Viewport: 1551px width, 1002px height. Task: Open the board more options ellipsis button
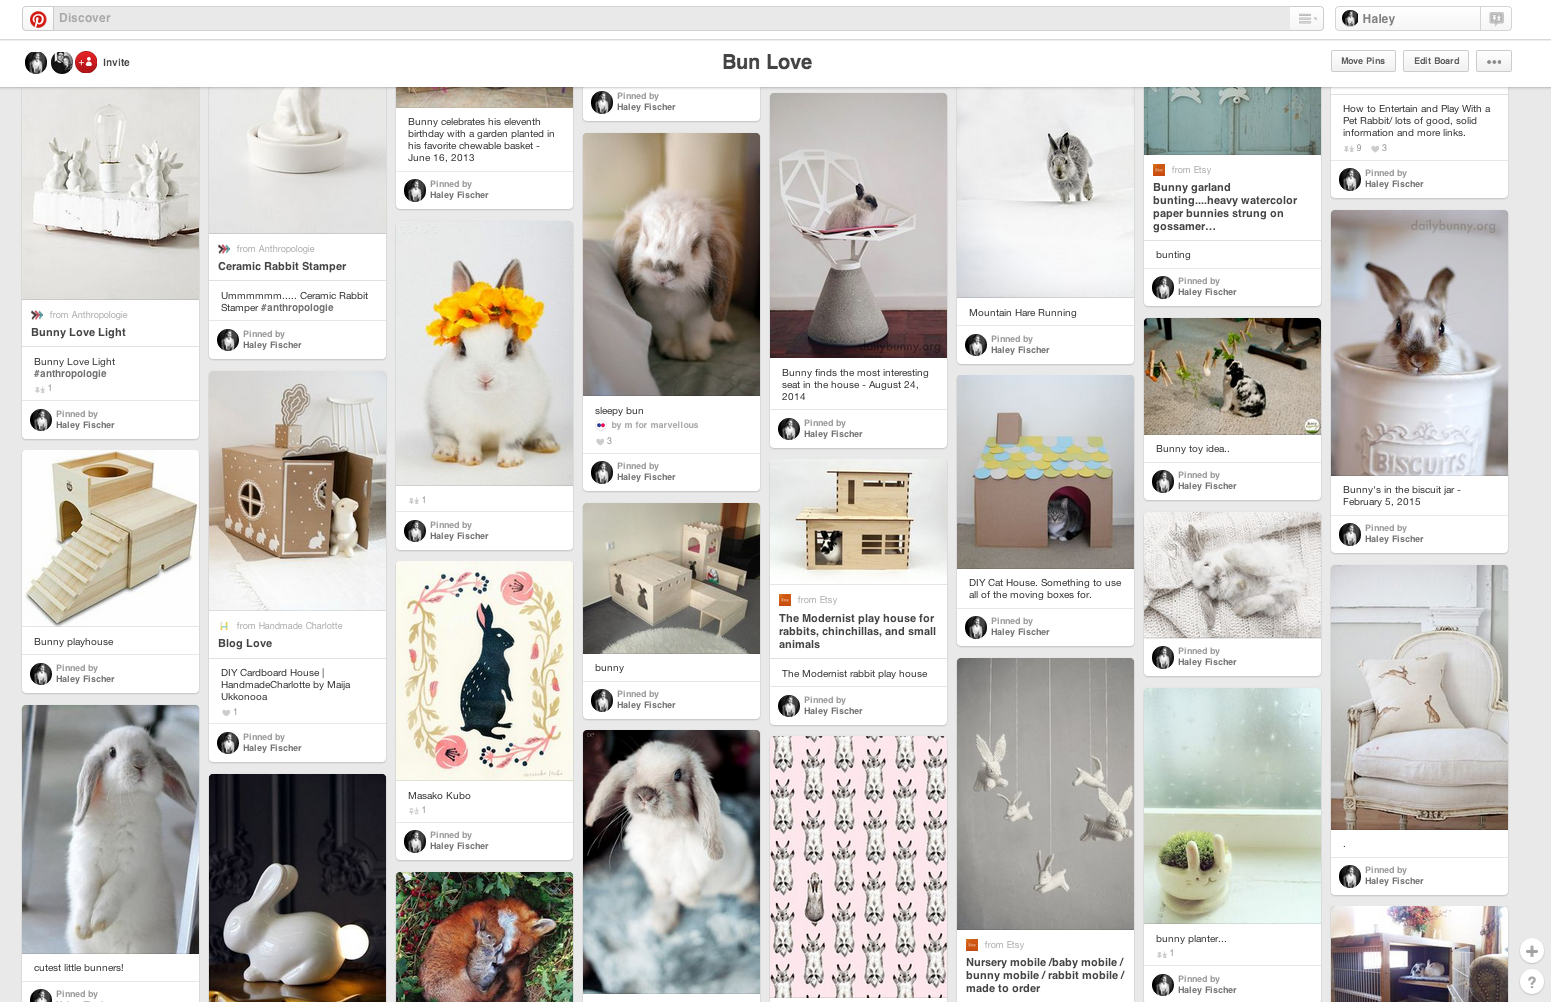(x=1494, y=61)
